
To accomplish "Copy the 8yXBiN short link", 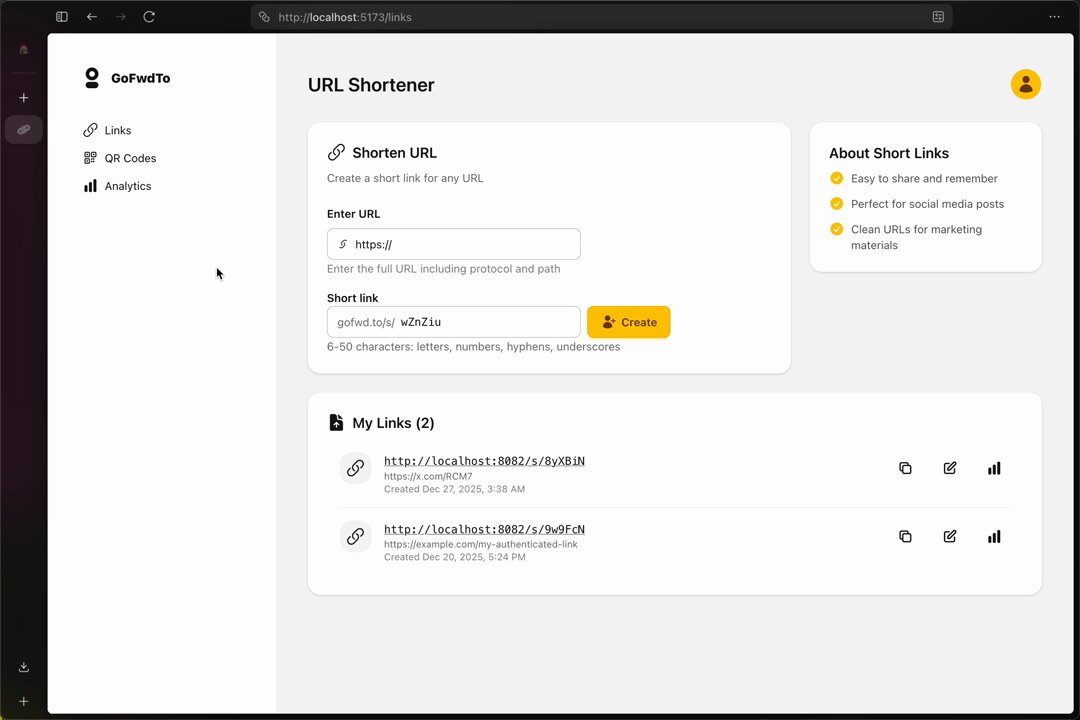I will coord(905,468).
